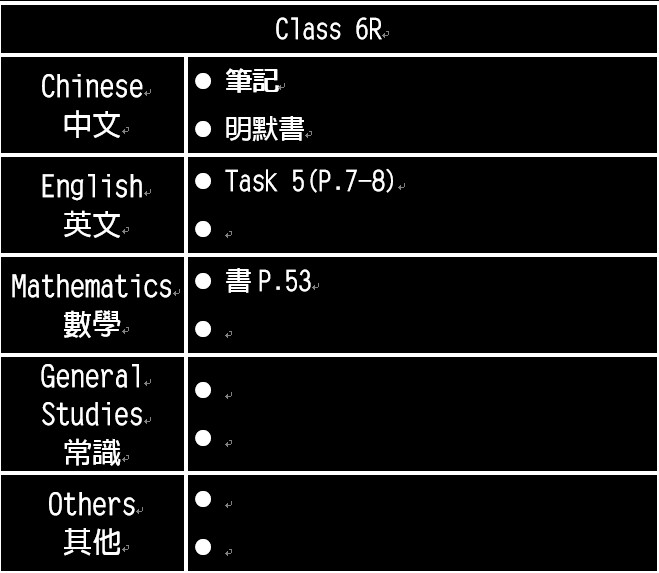The image size is (659, 573).
Task: Place cursor in empty second English bullet
Action: (228, 230)
